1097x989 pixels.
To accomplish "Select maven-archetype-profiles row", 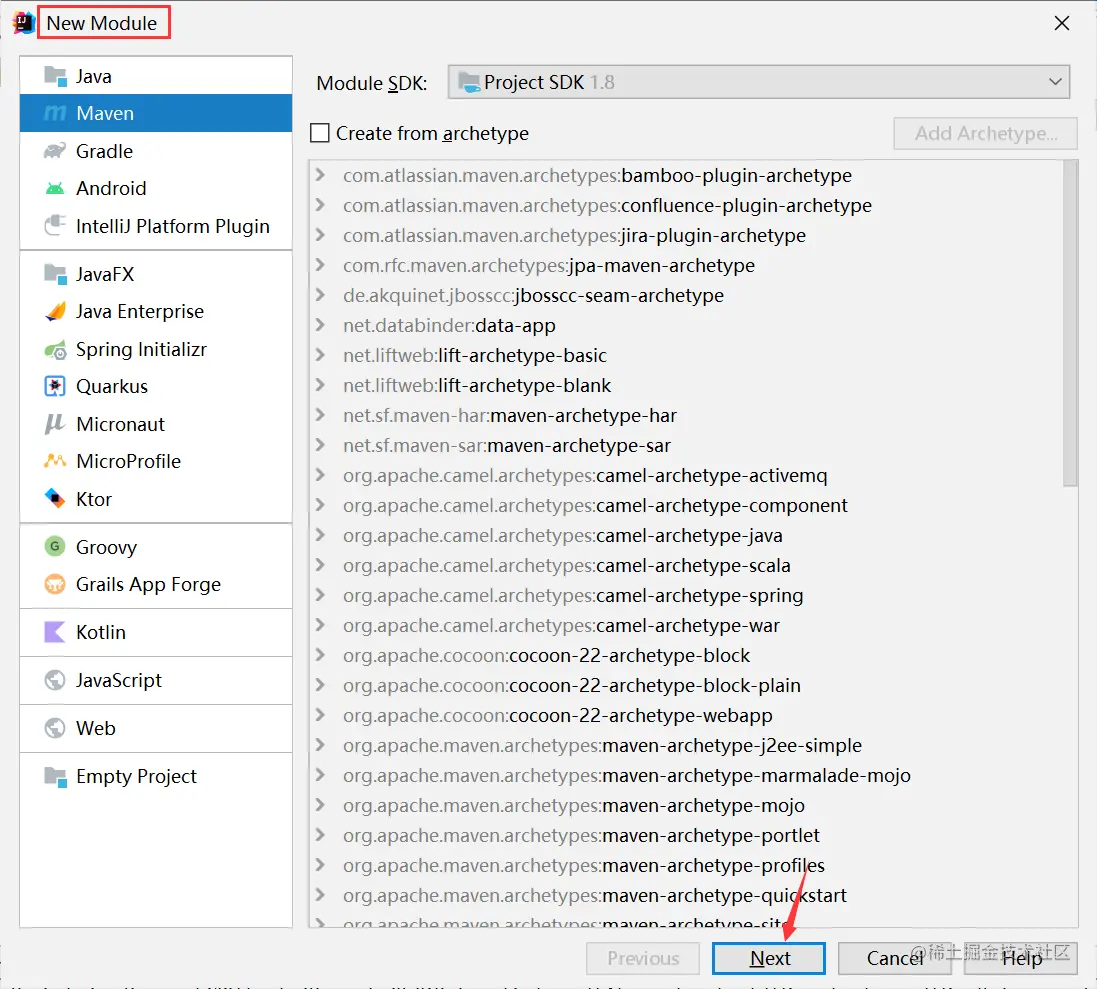I will click(686, 865).
